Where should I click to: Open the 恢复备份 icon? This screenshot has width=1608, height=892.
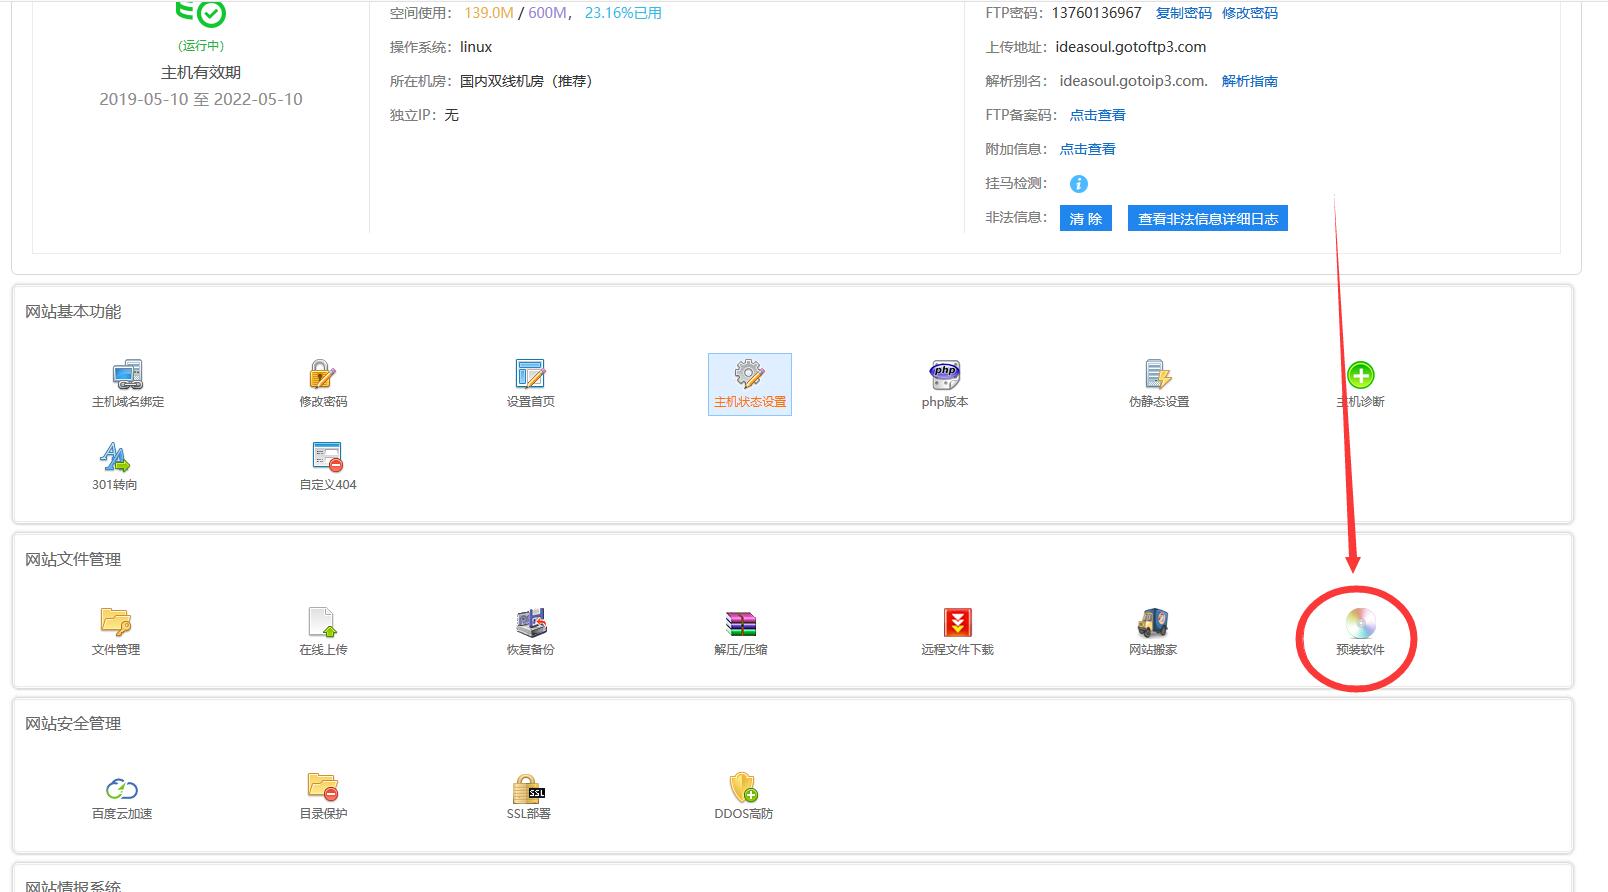pyautogui.click(x=530, y=622)
